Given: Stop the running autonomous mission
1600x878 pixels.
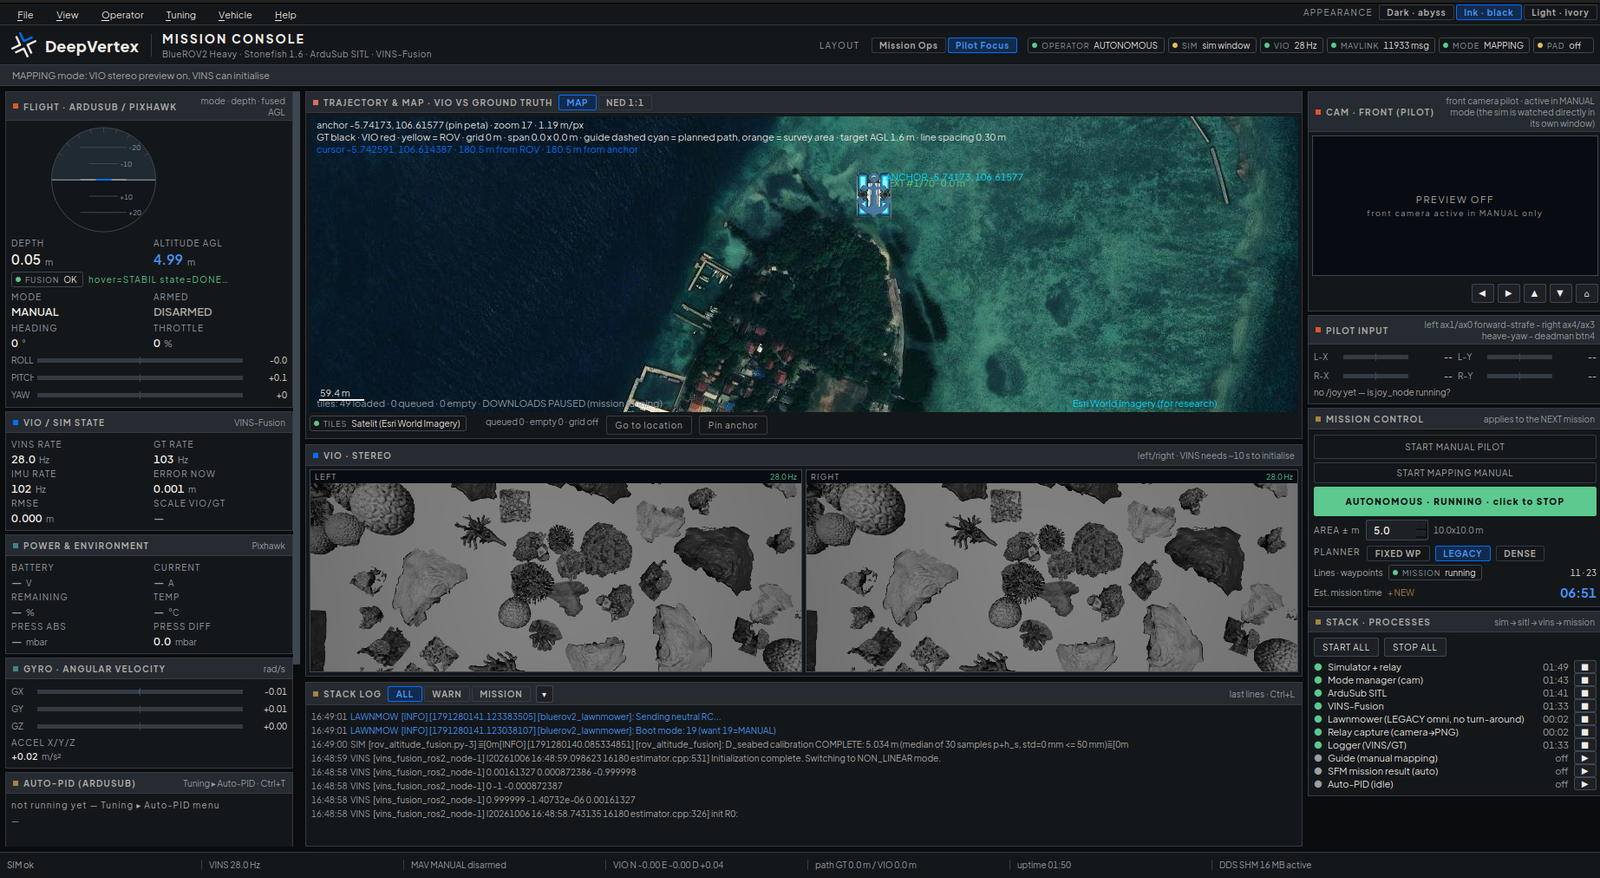Looking at the screenshot, I should pyautogui.click(x=1454, y=501).
